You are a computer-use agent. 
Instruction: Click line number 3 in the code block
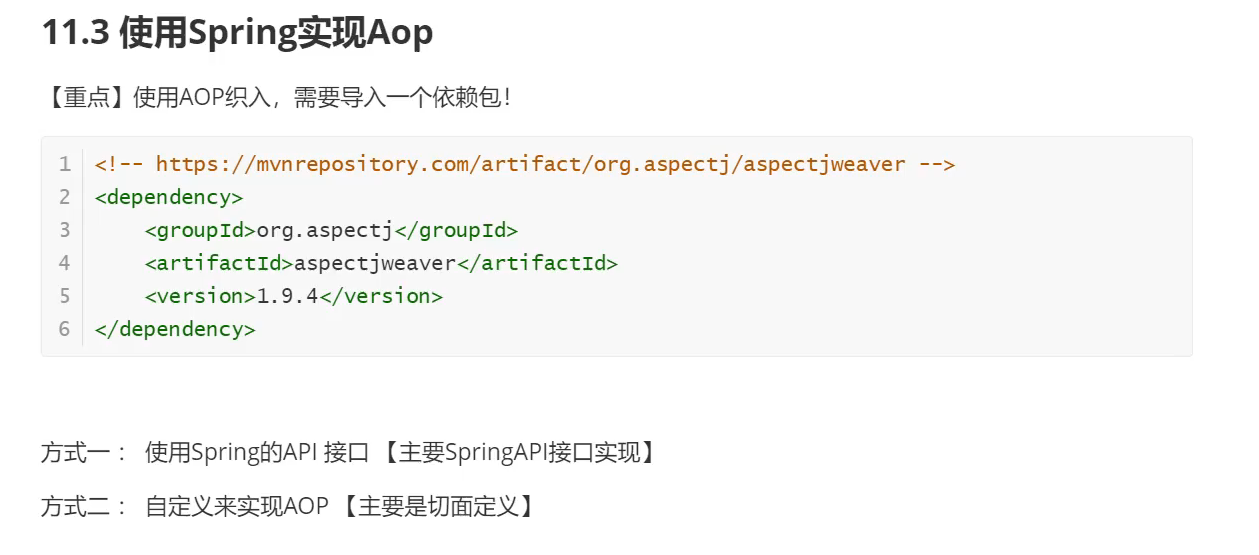coord(65,230)
